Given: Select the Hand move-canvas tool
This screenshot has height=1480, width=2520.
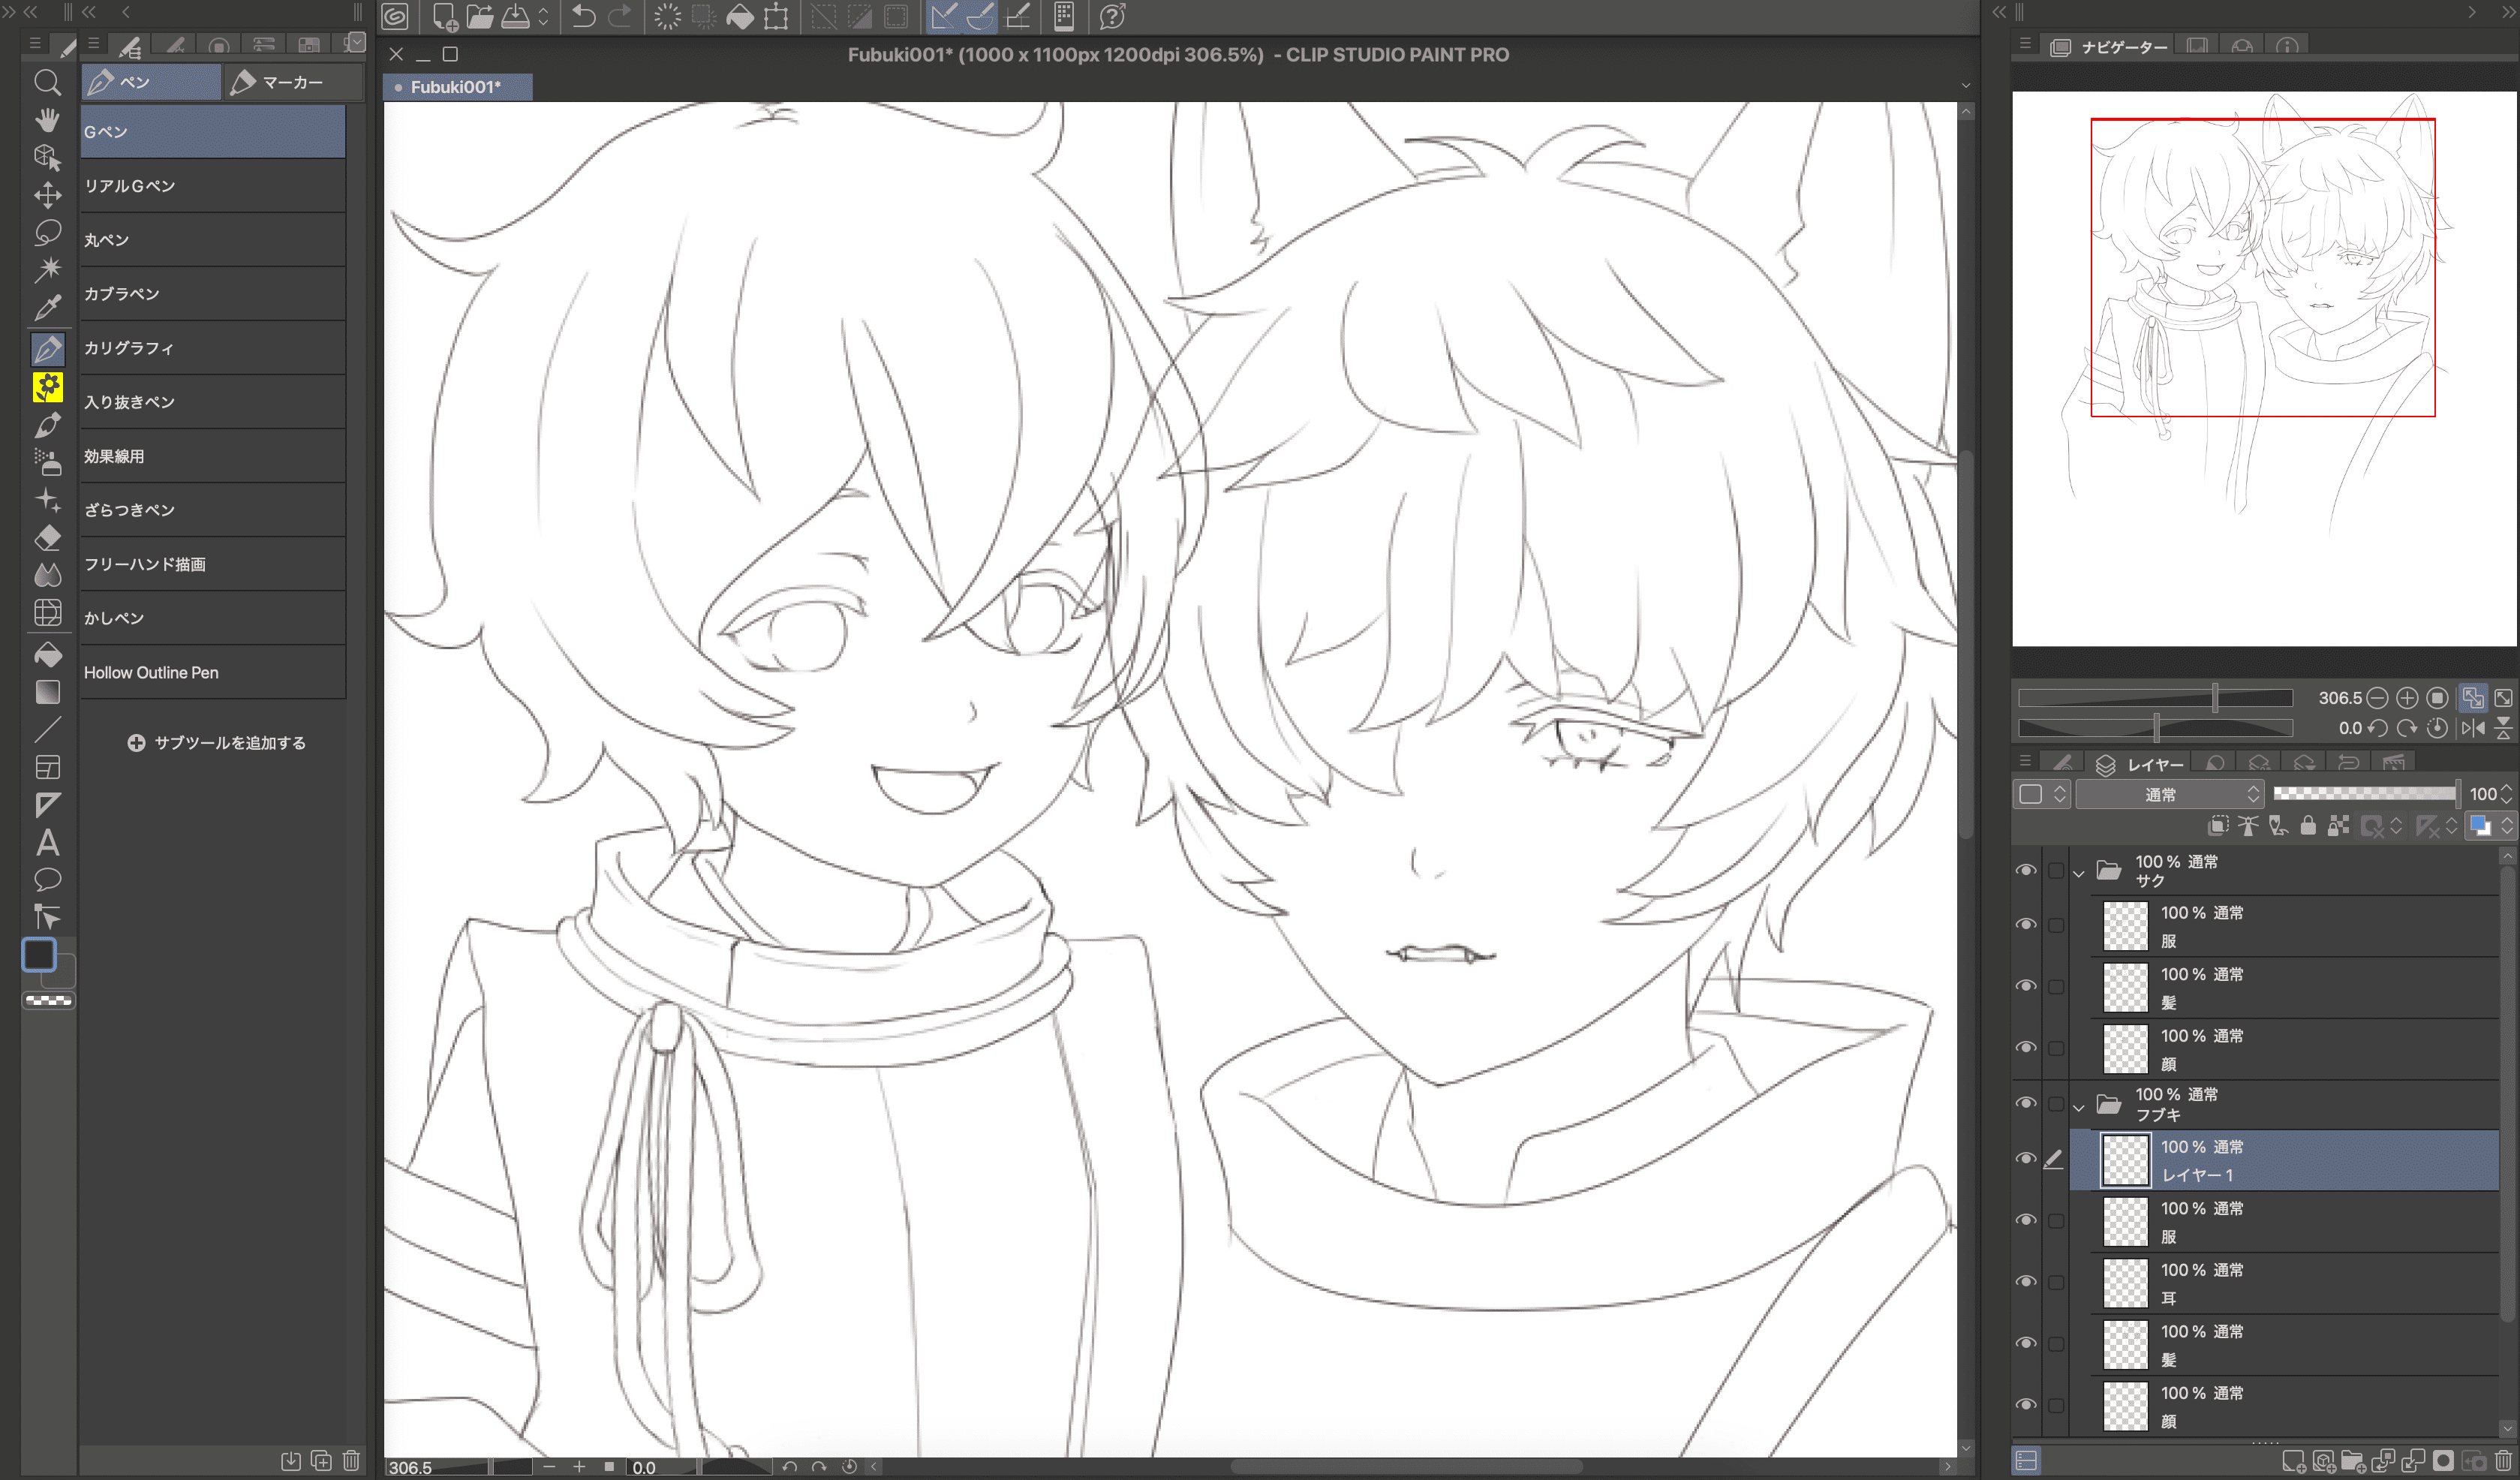Looking at the screenshot, I should pos(47,120).
